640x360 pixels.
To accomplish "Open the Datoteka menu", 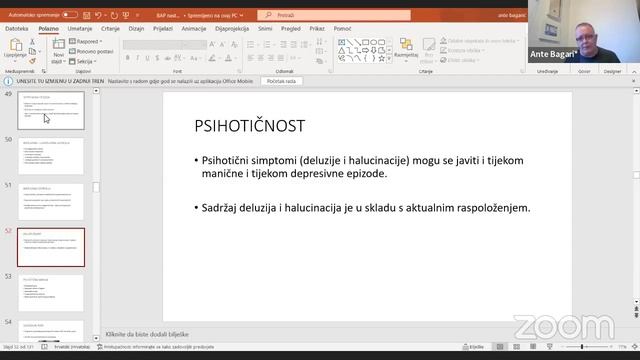I will pyautogui.click(x=17, y=29).
